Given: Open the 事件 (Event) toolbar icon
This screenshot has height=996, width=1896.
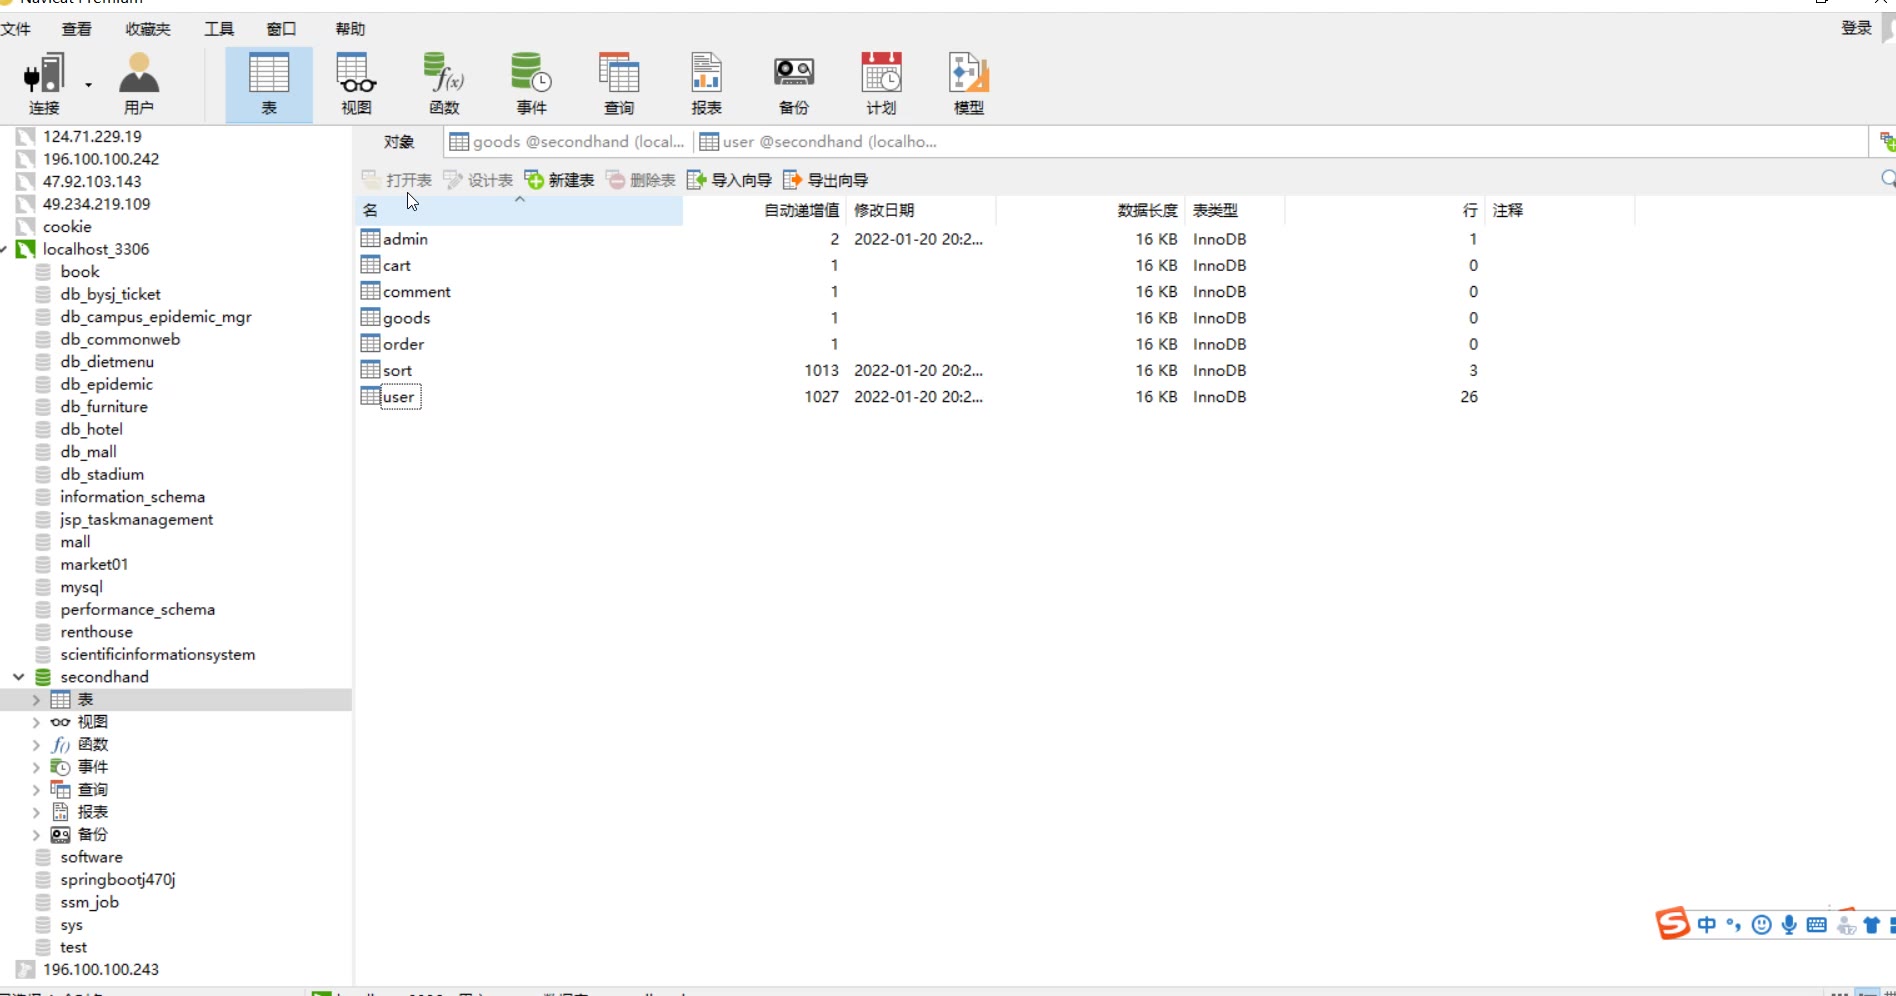Looking at the screenshot, I should click(x=531, y=84).
